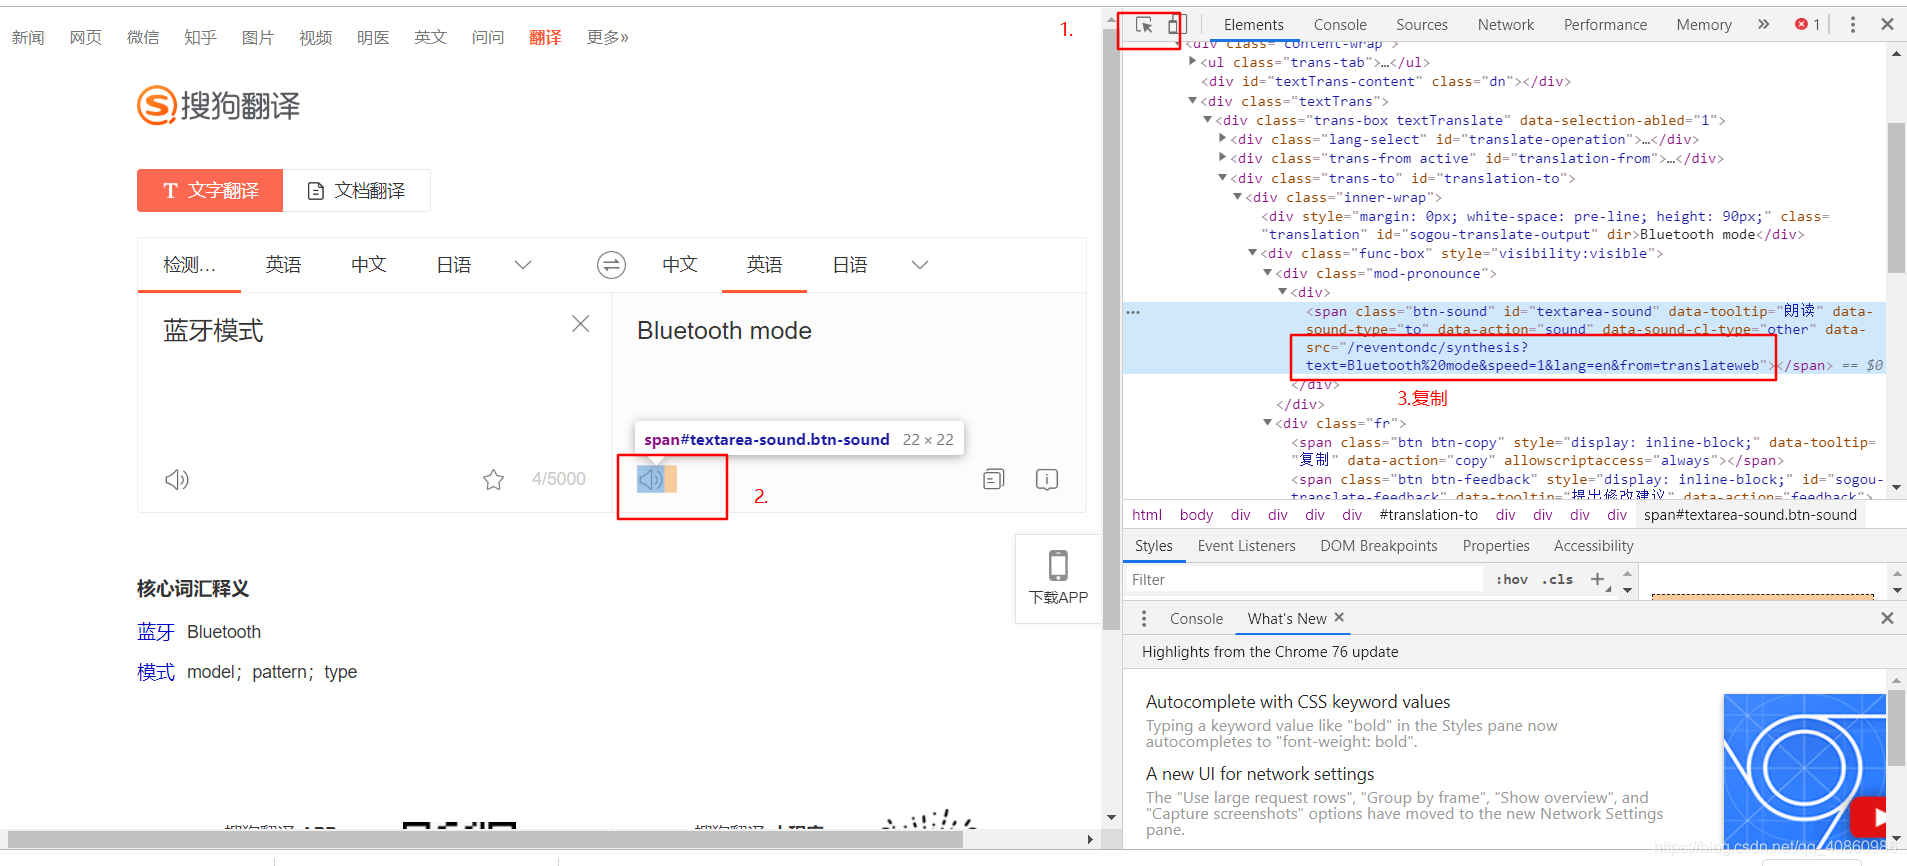Screen dimensions: 1907x866
Task: Click the copy translation icon
Action: 993,479
